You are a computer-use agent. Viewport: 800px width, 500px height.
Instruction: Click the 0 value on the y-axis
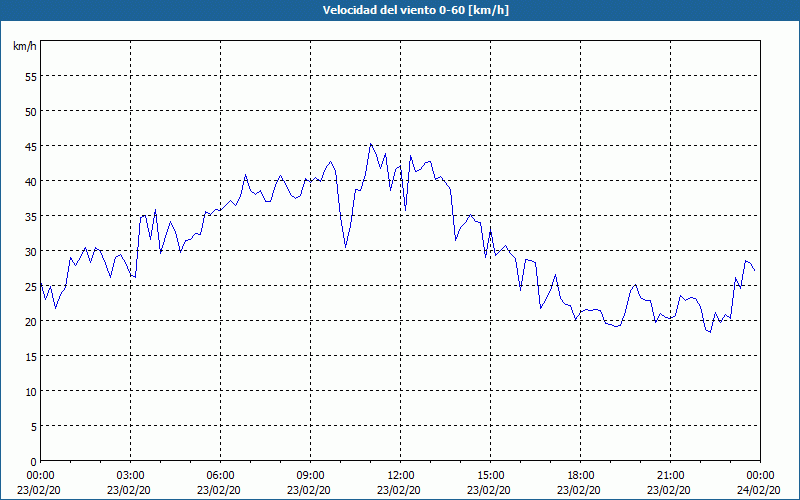(x=34, y=461)
